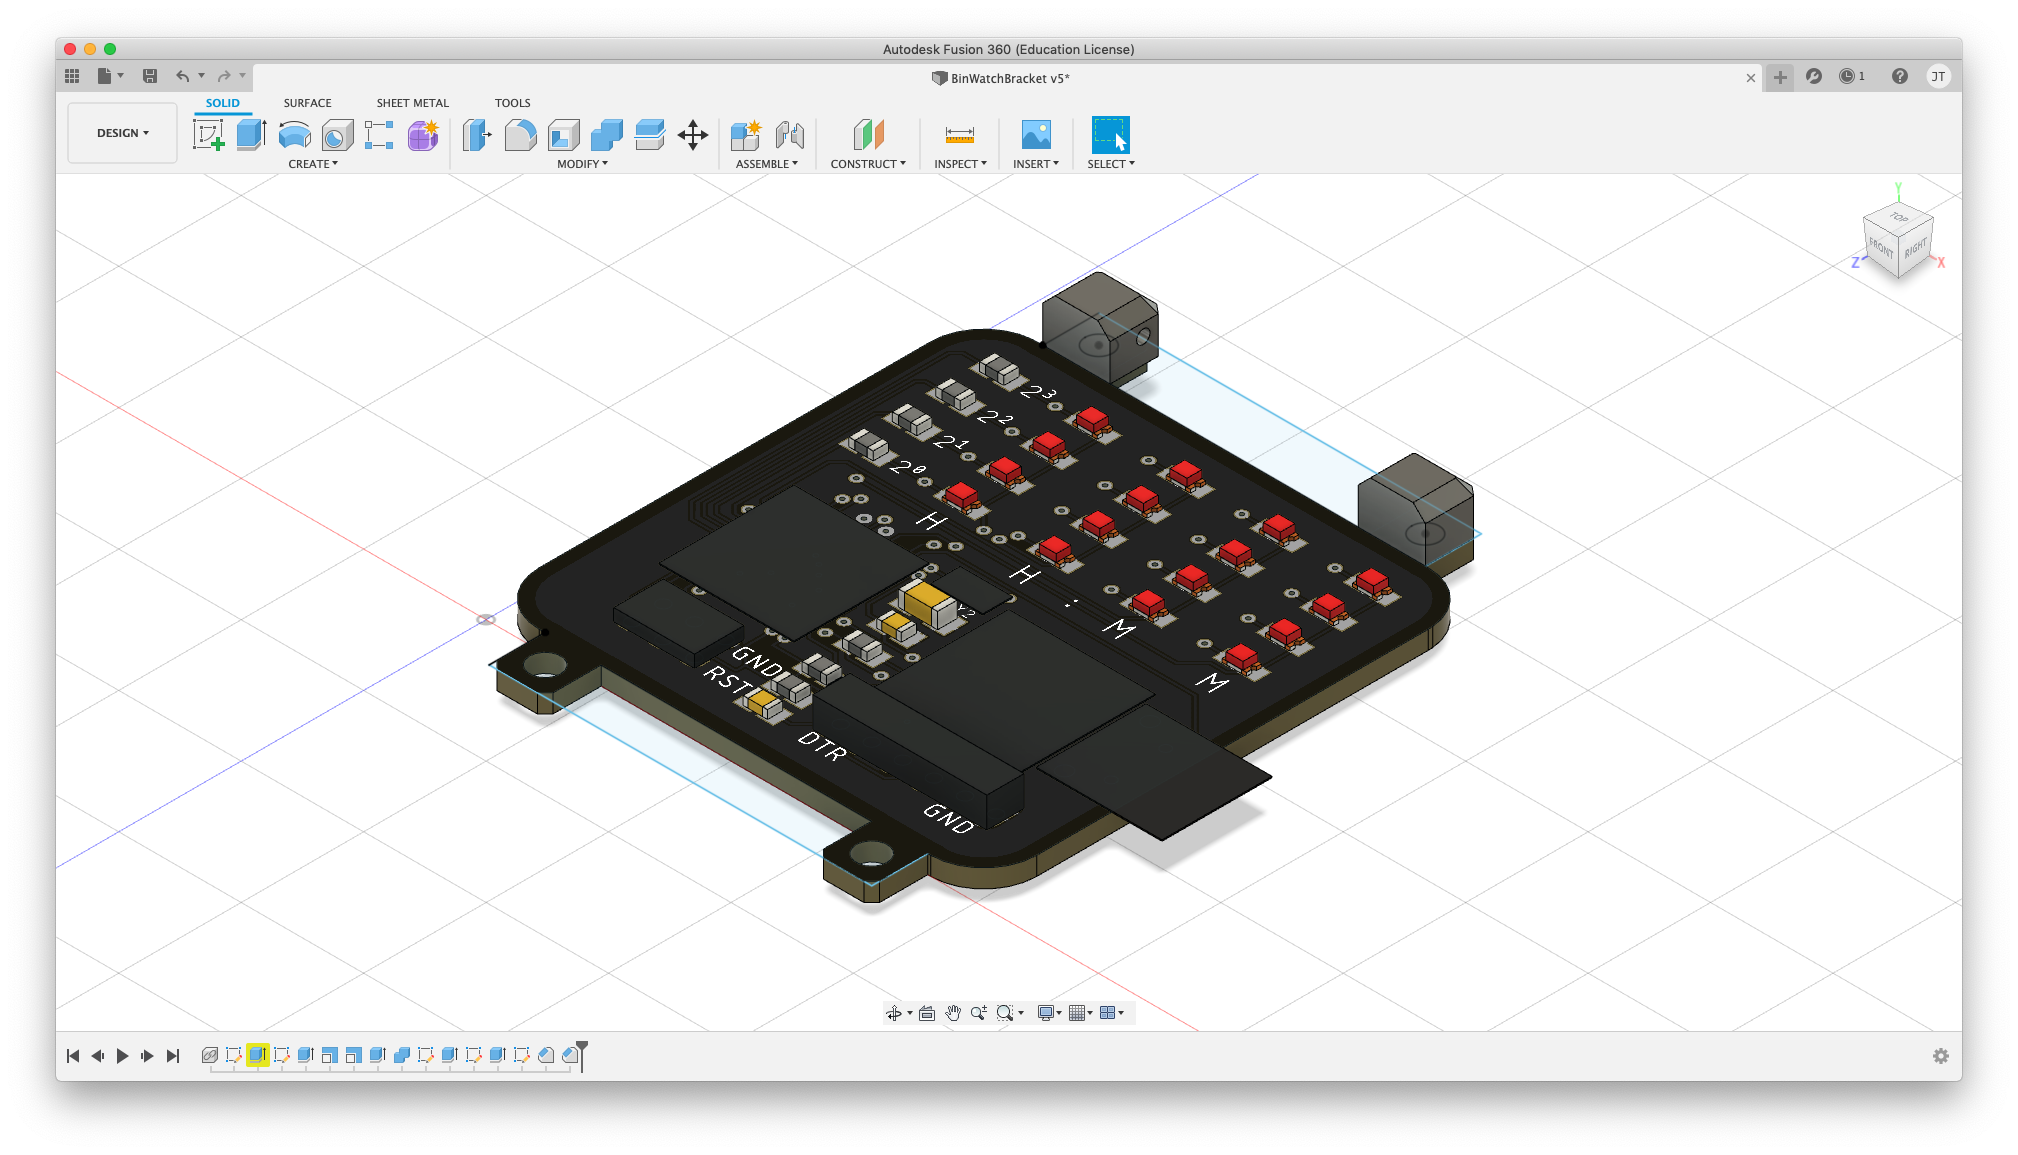This screenshot has height=1155, width=2018.
Task: Select the Combine feature in timeline
Action: 402,1055
